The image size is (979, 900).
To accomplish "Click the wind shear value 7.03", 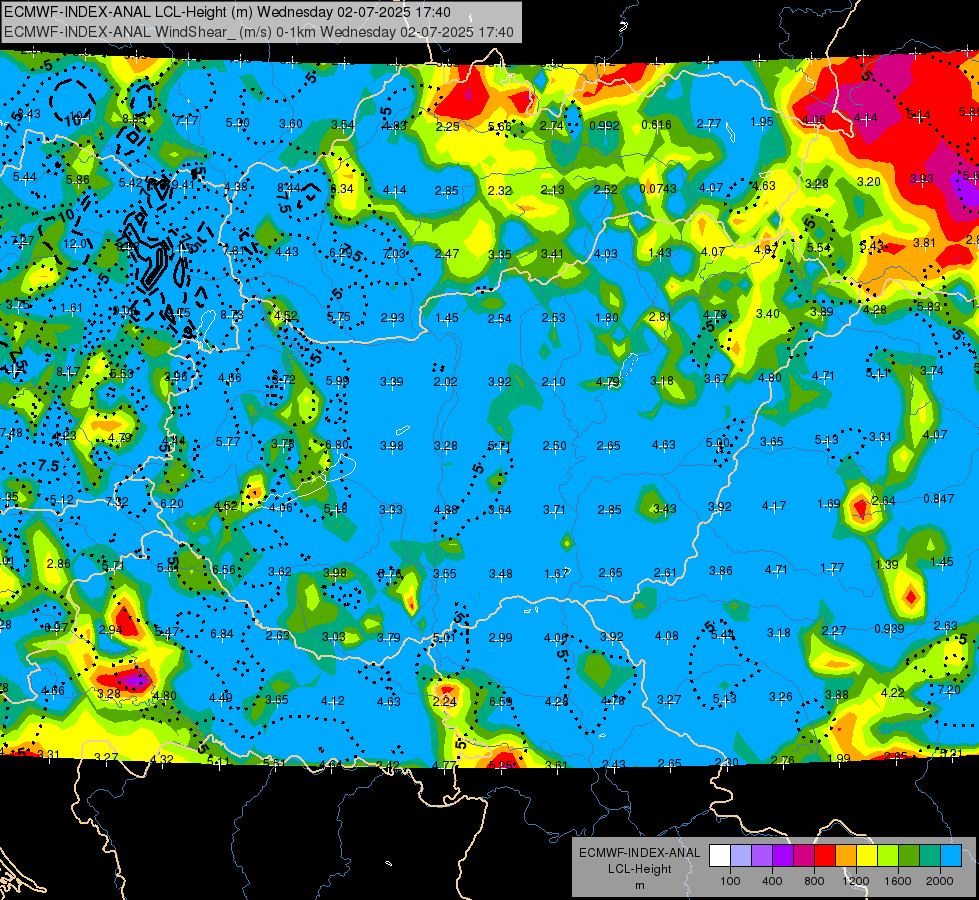I will [x=393, y=254].
